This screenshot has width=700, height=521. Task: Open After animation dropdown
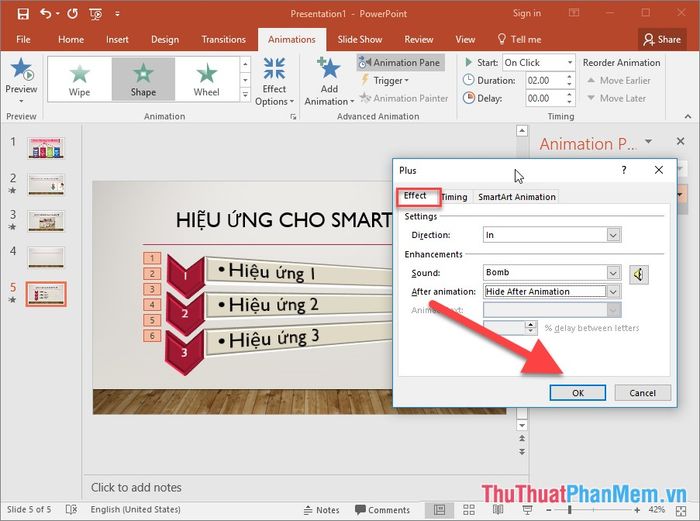coord(613,292)
